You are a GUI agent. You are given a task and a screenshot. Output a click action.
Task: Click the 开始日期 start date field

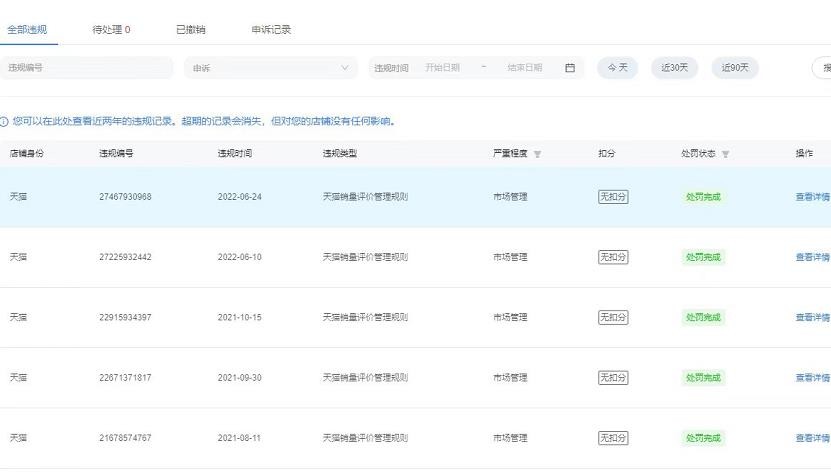click(x=443, y=68)
